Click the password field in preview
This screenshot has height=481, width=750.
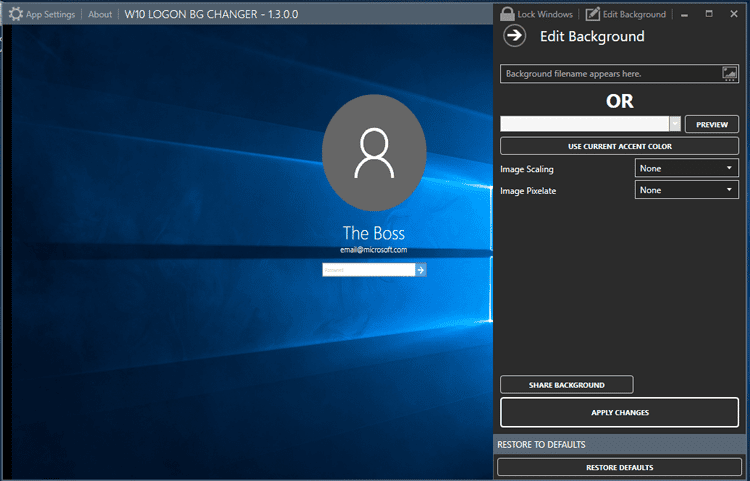click(x=369, y=270)
